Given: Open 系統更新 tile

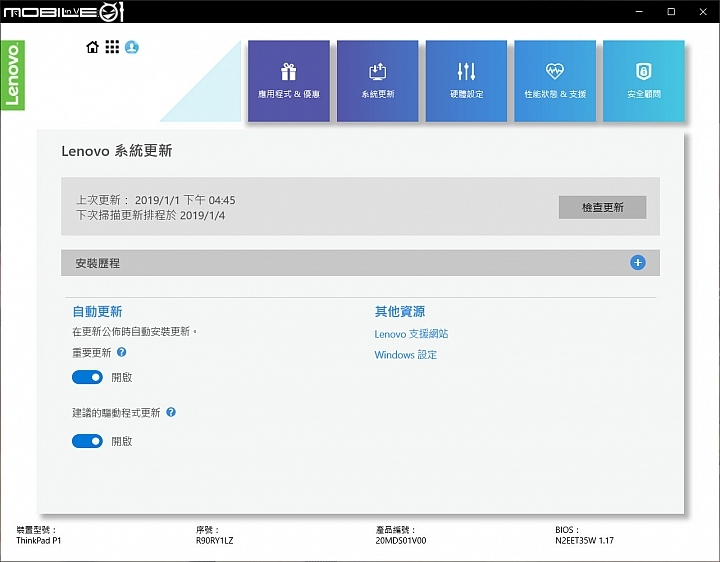Looking at the screenshot, I should point(377,81).
